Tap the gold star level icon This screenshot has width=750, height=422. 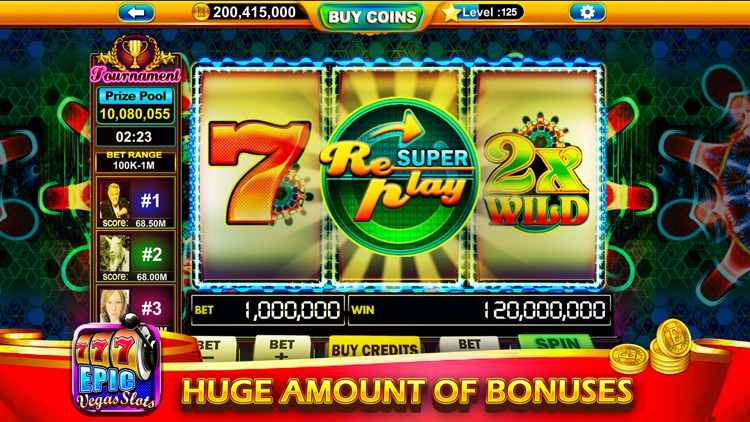coord(451,13)
